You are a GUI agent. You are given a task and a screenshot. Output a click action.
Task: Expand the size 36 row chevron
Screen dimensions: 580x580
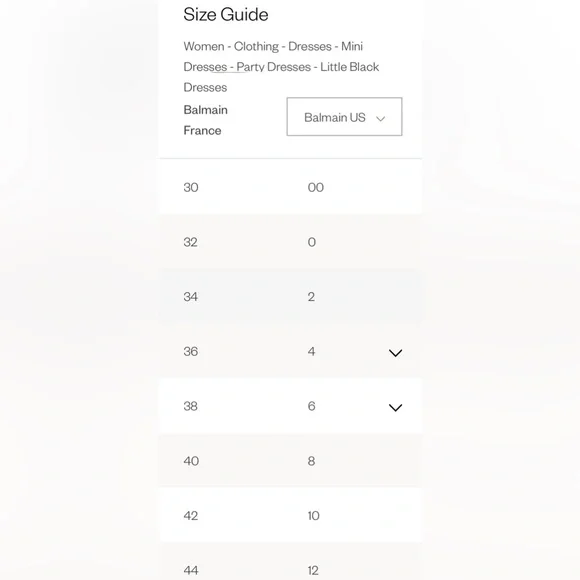pos(395,353)
